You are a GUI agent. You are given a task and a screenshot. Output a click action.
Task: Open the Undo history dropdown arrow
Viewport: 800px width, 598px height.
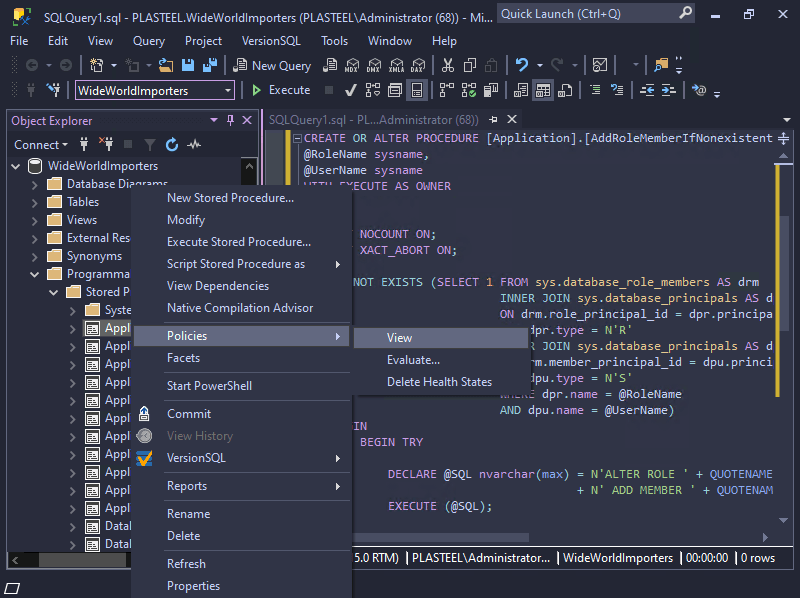[x=539, y=65]
